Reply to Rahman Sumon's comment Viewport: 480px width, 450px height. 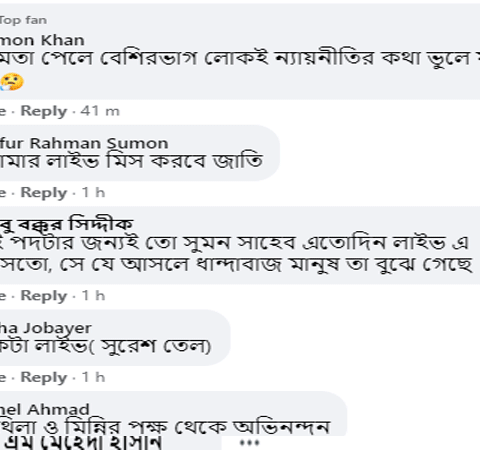tap(44, 193)
